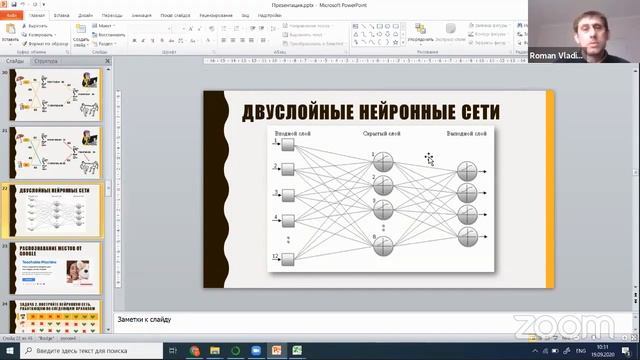Open PowerPoint from the Windows taskbar
Image resolution: width=640 pixels, height=360 pixels.
(276, 351)
